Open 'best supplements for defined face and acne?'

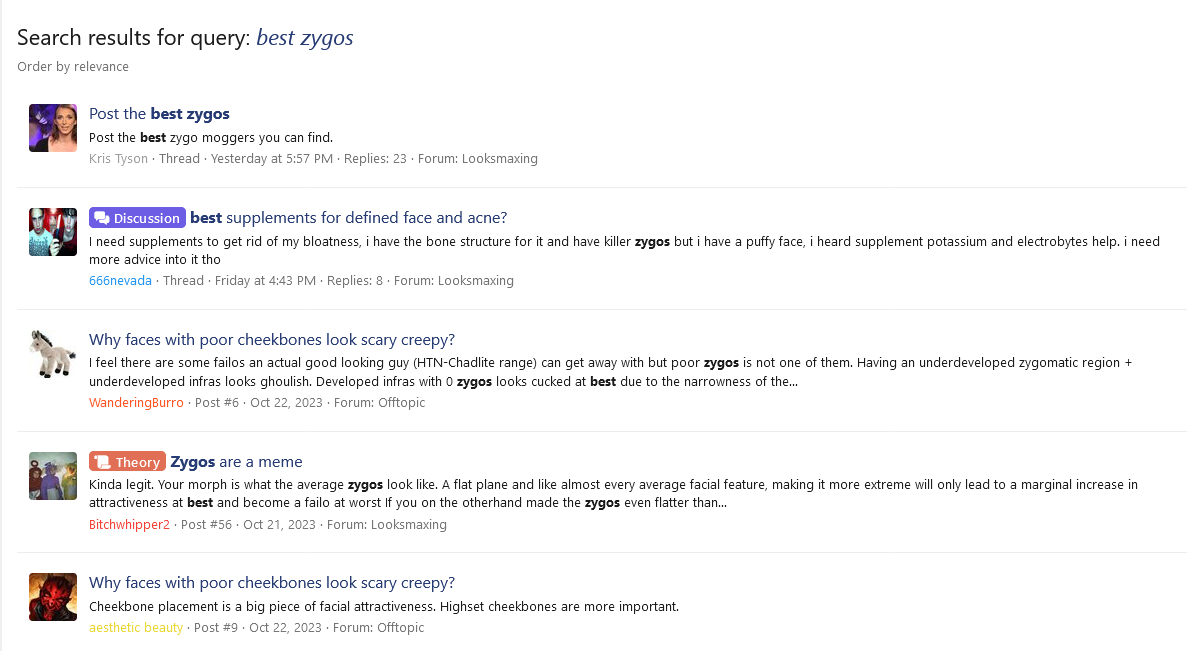[348, 218]
